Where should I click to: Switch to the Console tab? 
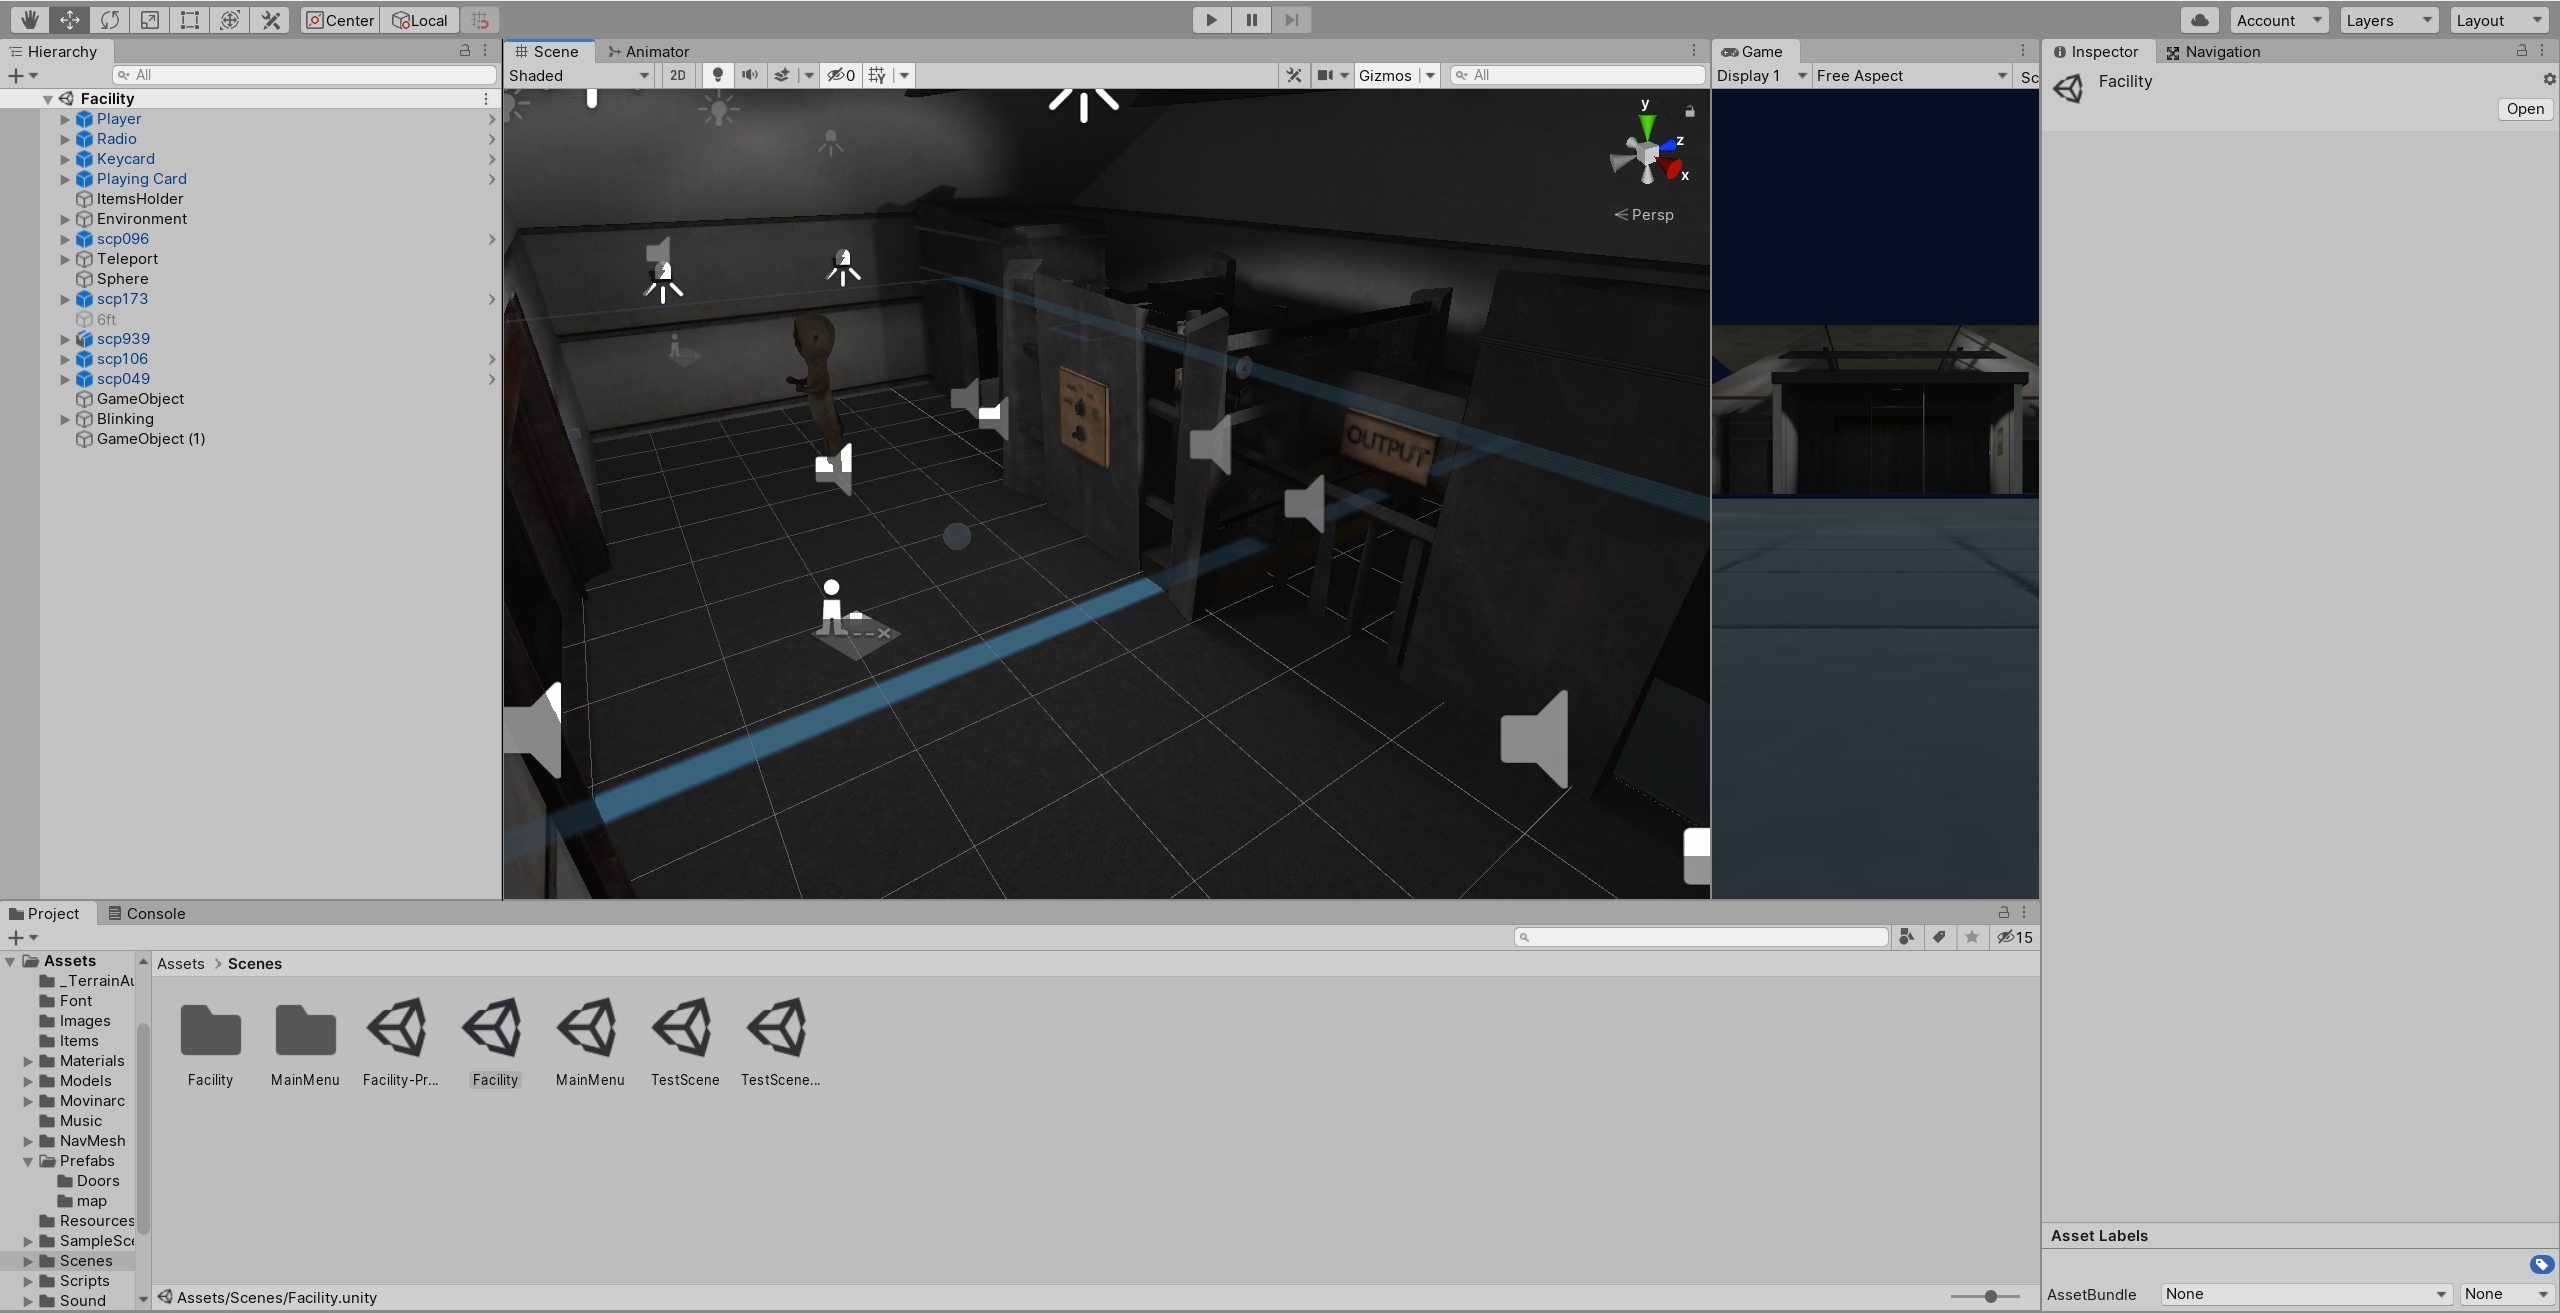pos(146,913)
